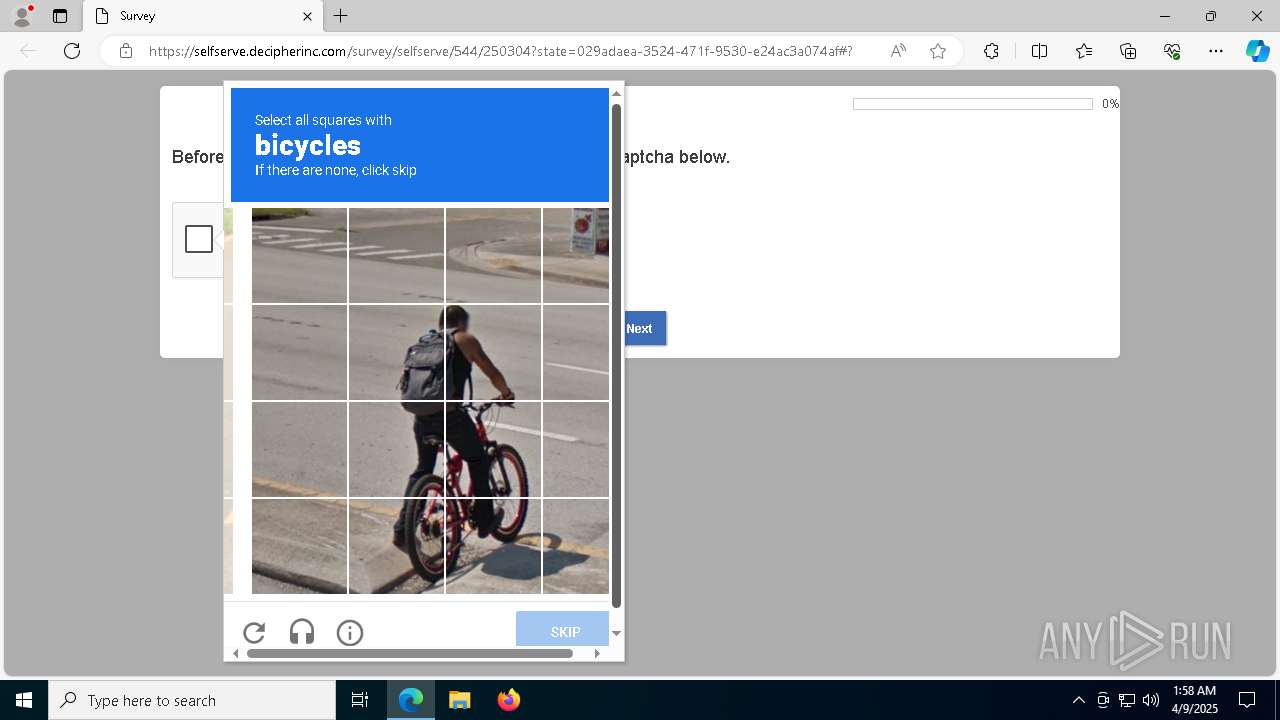The image size is (1280, 720).
Task: Click the captcha scroll-up arrow
Action: pos(616,93)
